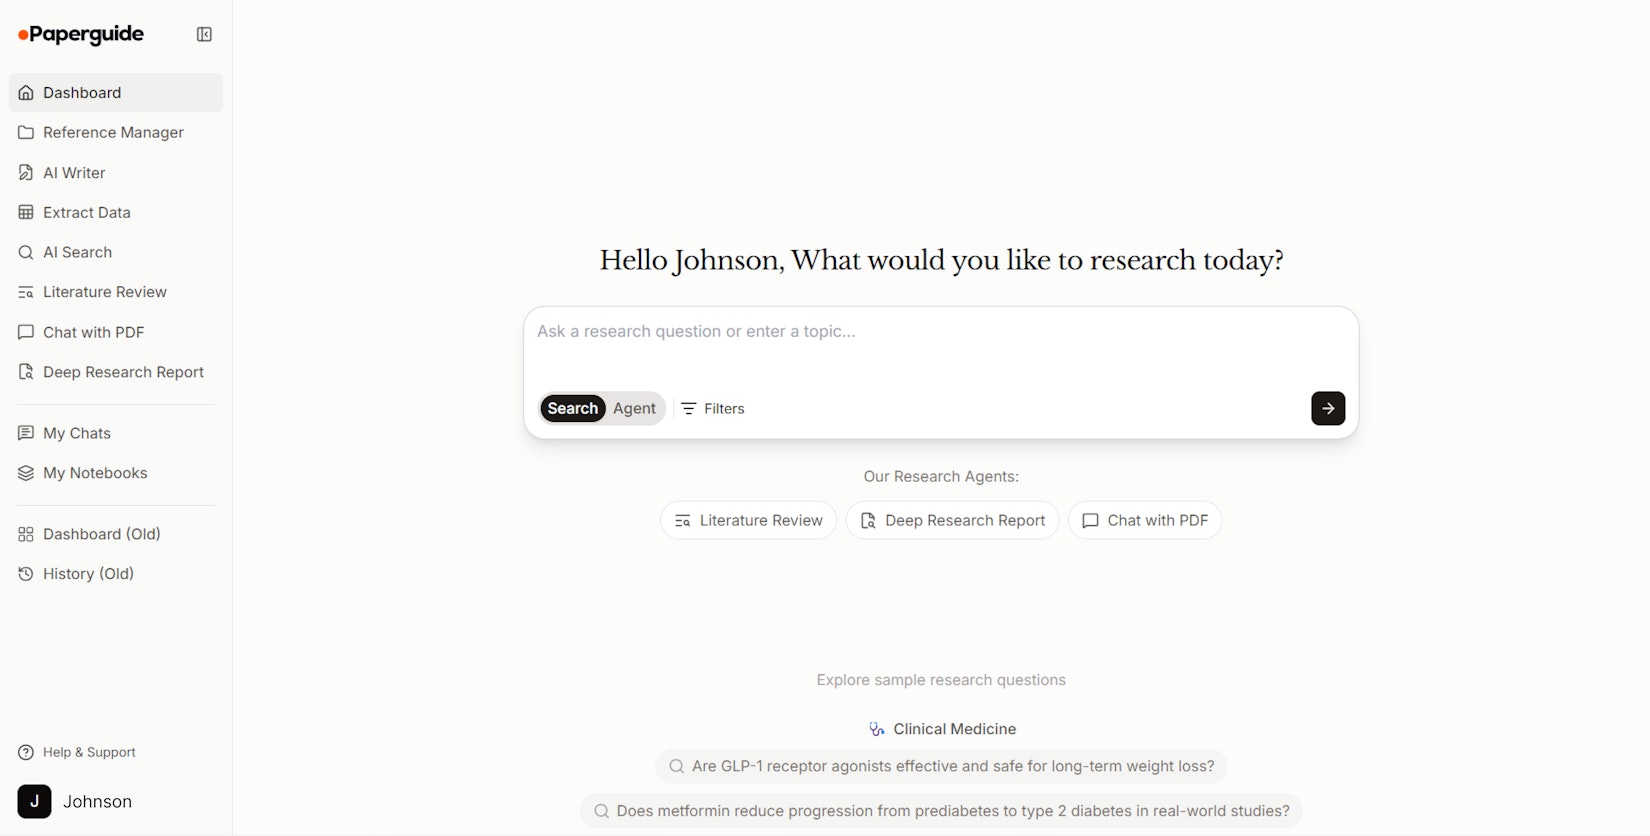Start Chat with PDF agent button
The height and width of the screenshot is (836, 1650).
(x=1145, y=520)
